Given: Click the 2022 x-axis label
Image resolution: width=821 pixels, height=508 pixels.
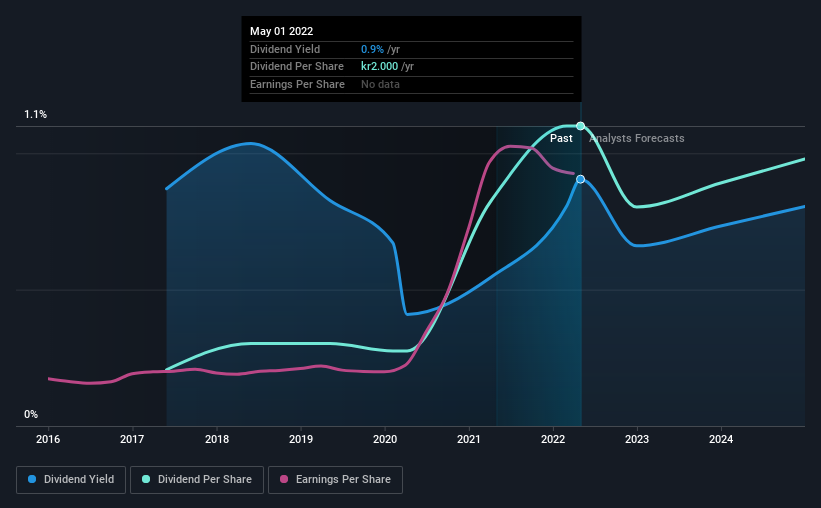Looking at the screenshot, I should coord(553,439).
